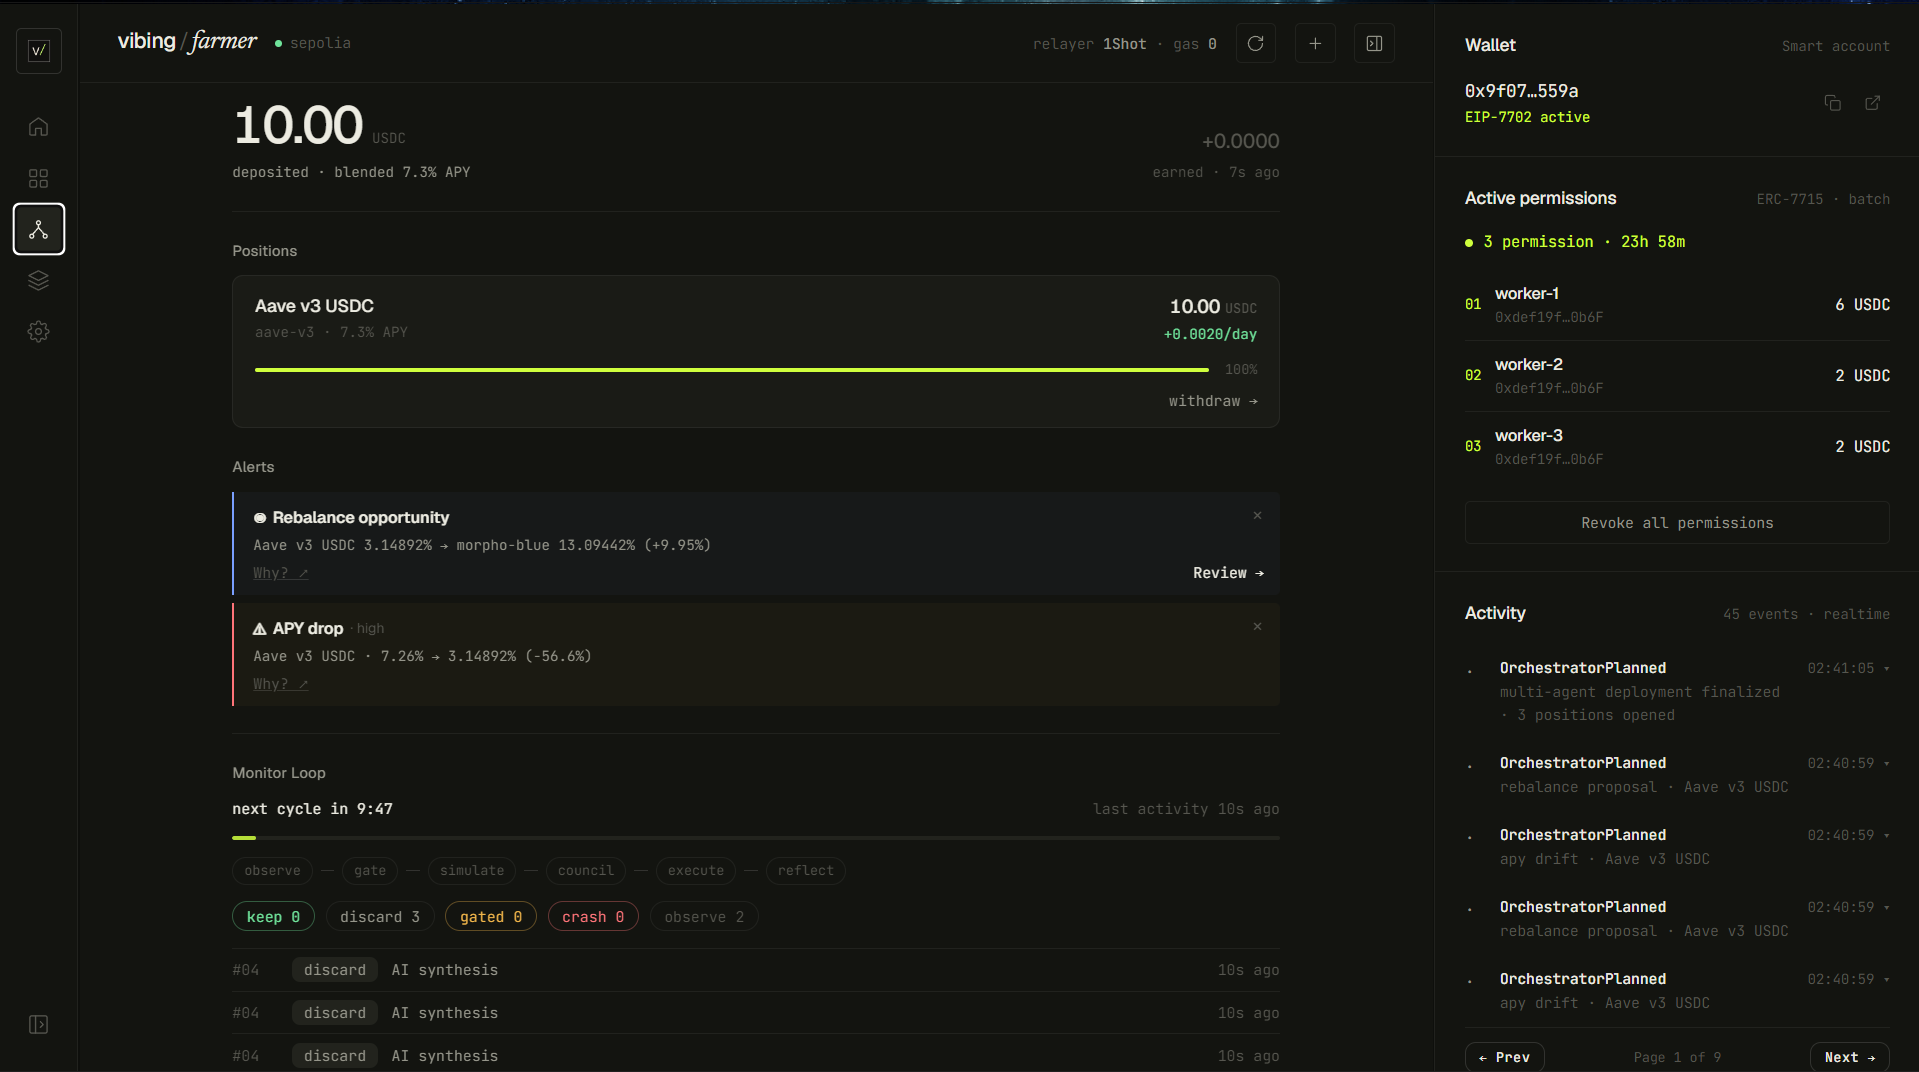Click the APY drop warning triangle icon

pos(260,629)
